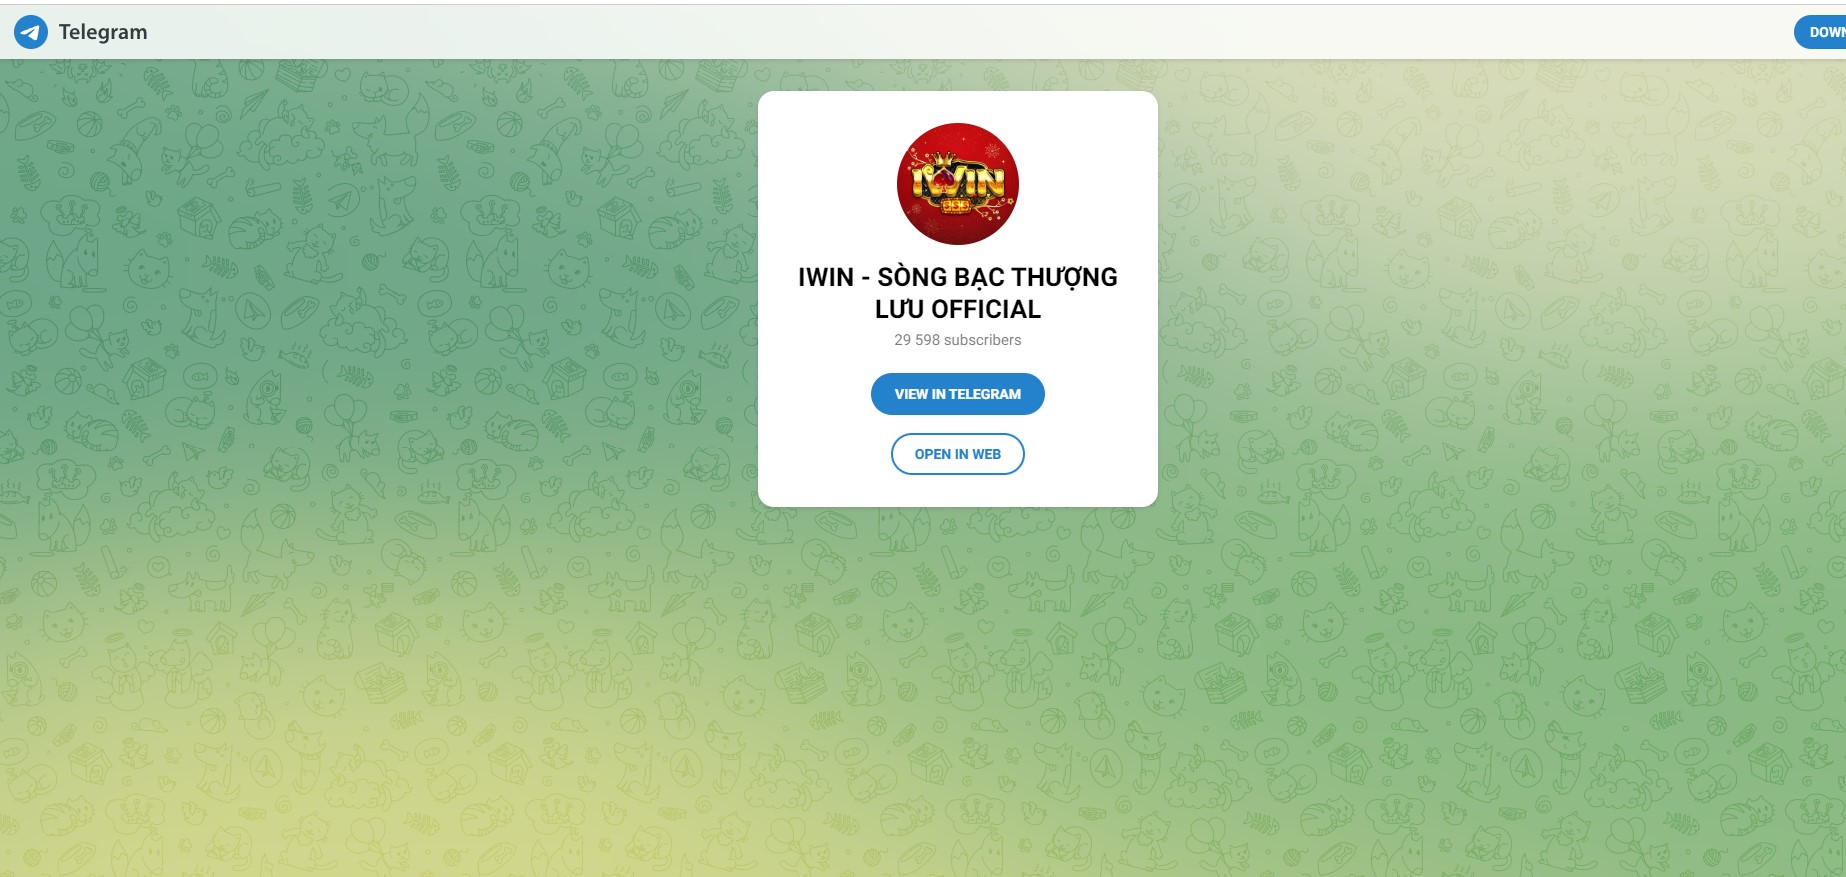Click the golden IWIN lettering in avatar
This screenshot has height=877, width=1846.
tap(958, 181)
